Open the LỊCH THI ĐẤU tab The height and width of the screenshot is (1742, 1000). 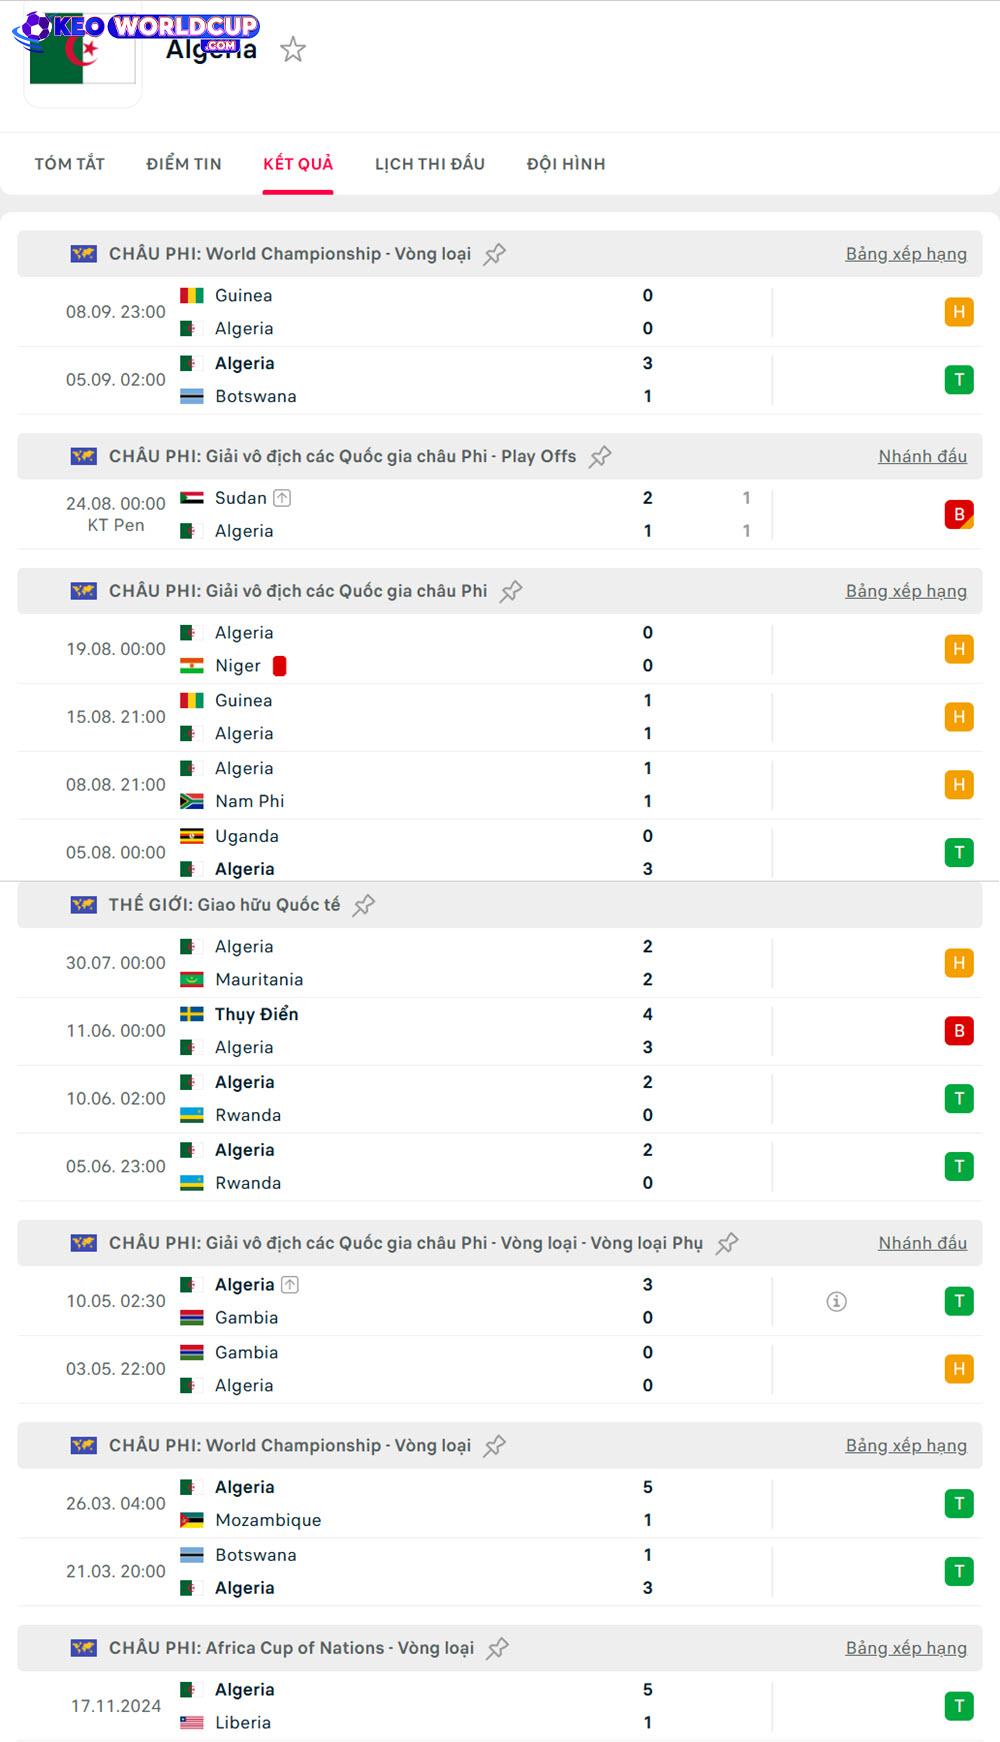tap(430, 164)
